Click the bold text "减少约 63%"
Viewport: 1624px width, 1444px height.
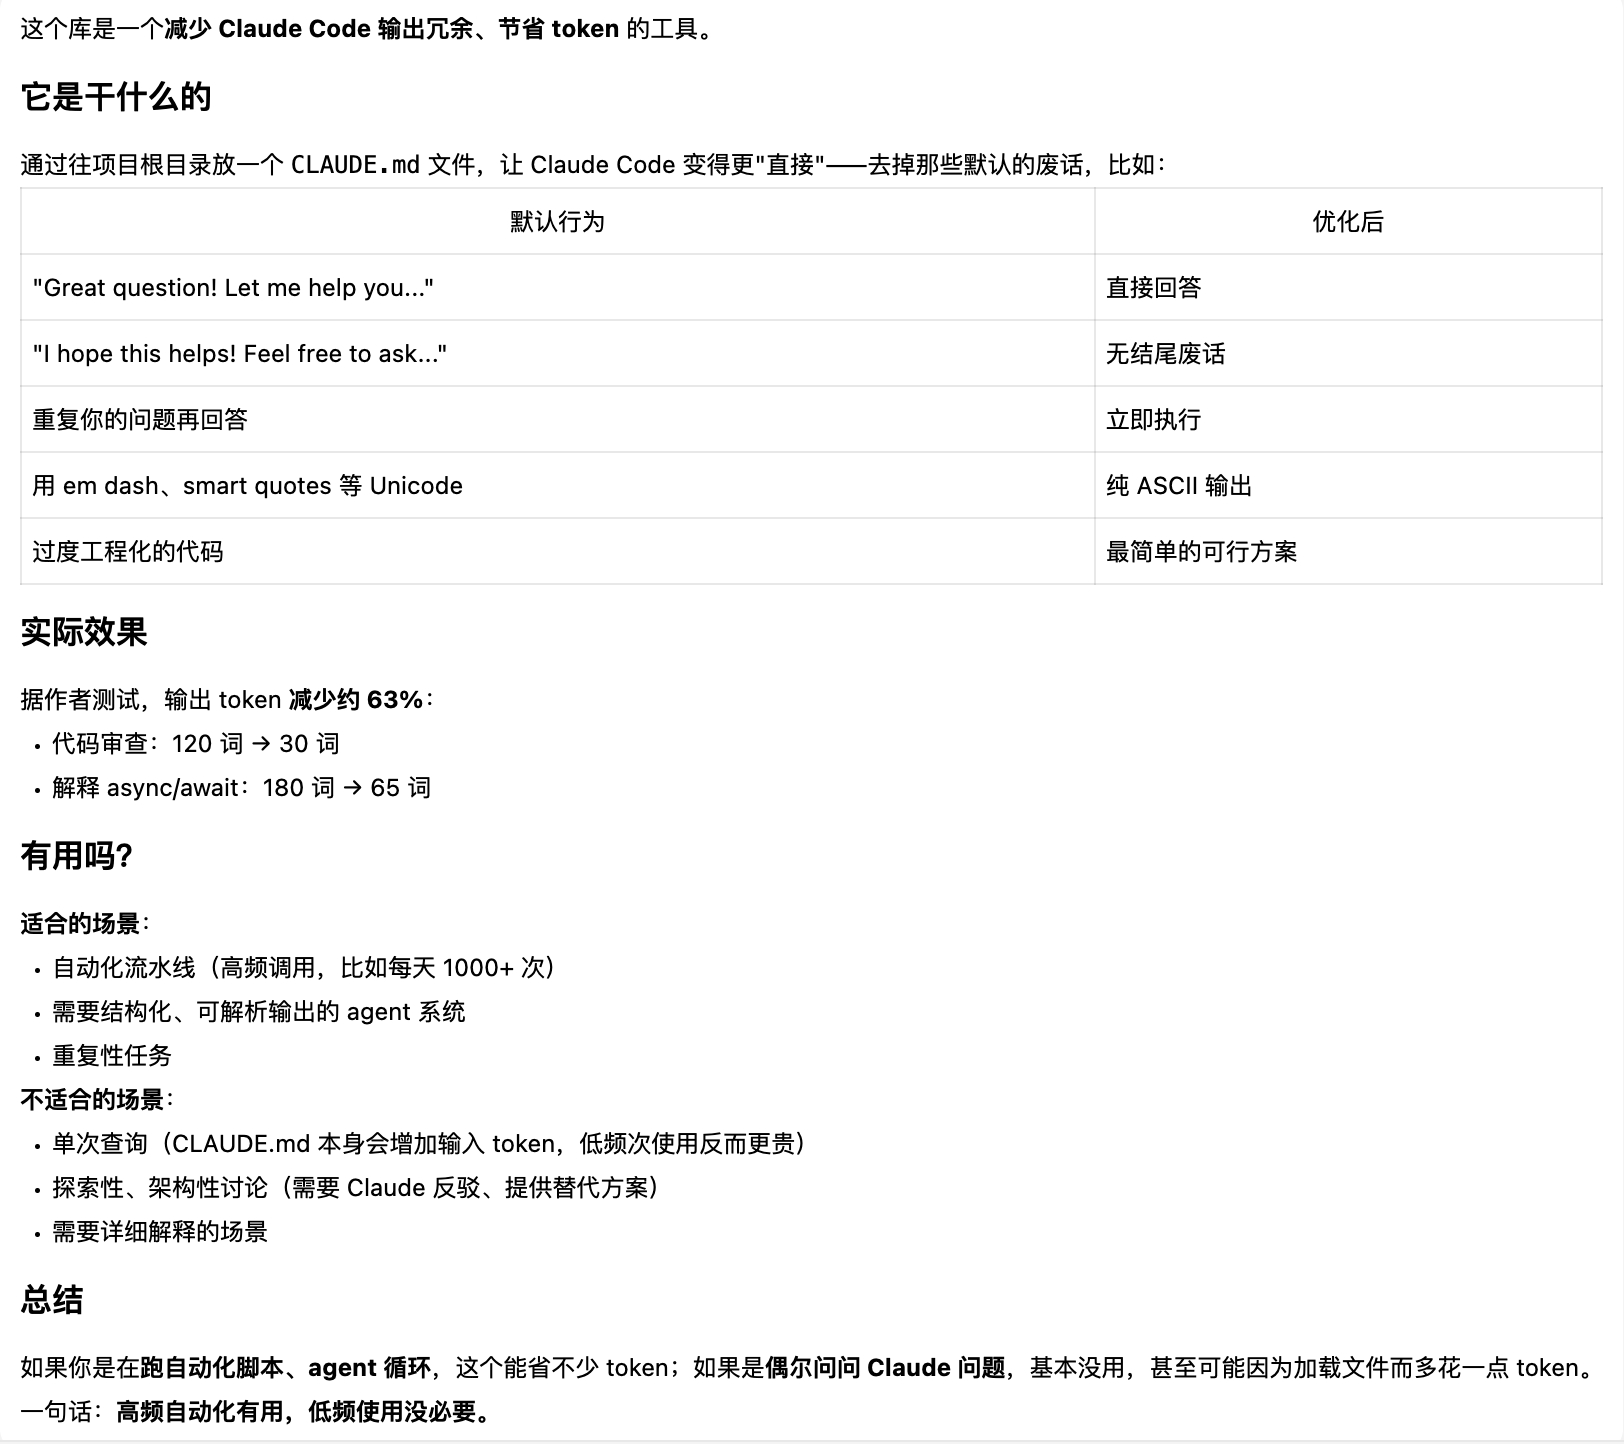356,700
